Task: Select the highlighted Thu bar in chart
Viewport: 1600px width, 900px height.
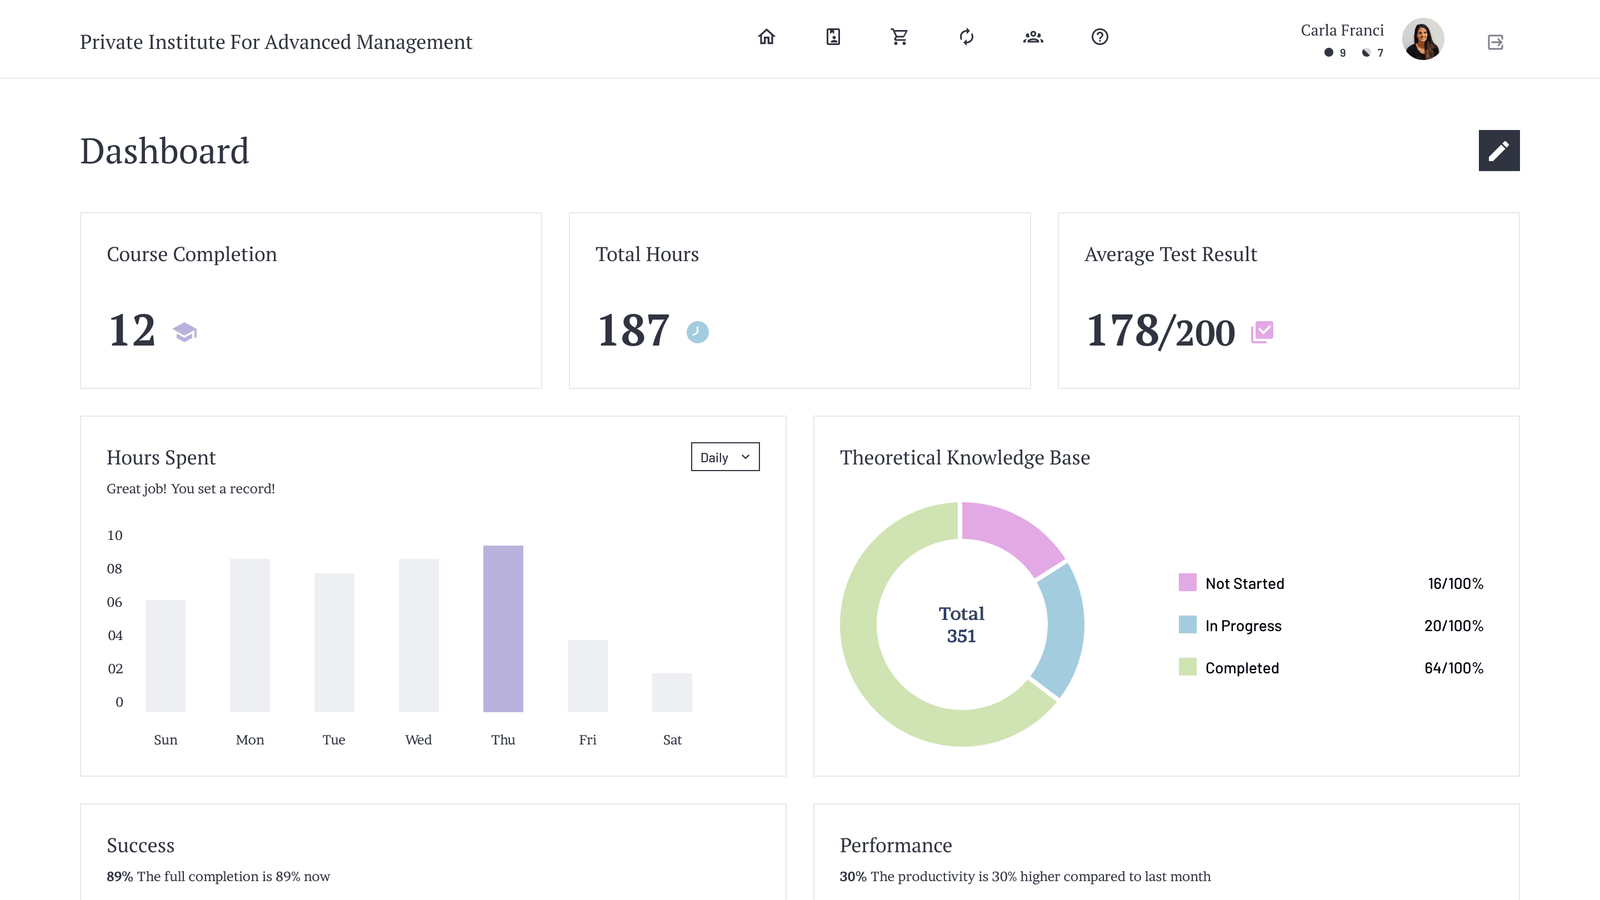Action: pos(503,628)
